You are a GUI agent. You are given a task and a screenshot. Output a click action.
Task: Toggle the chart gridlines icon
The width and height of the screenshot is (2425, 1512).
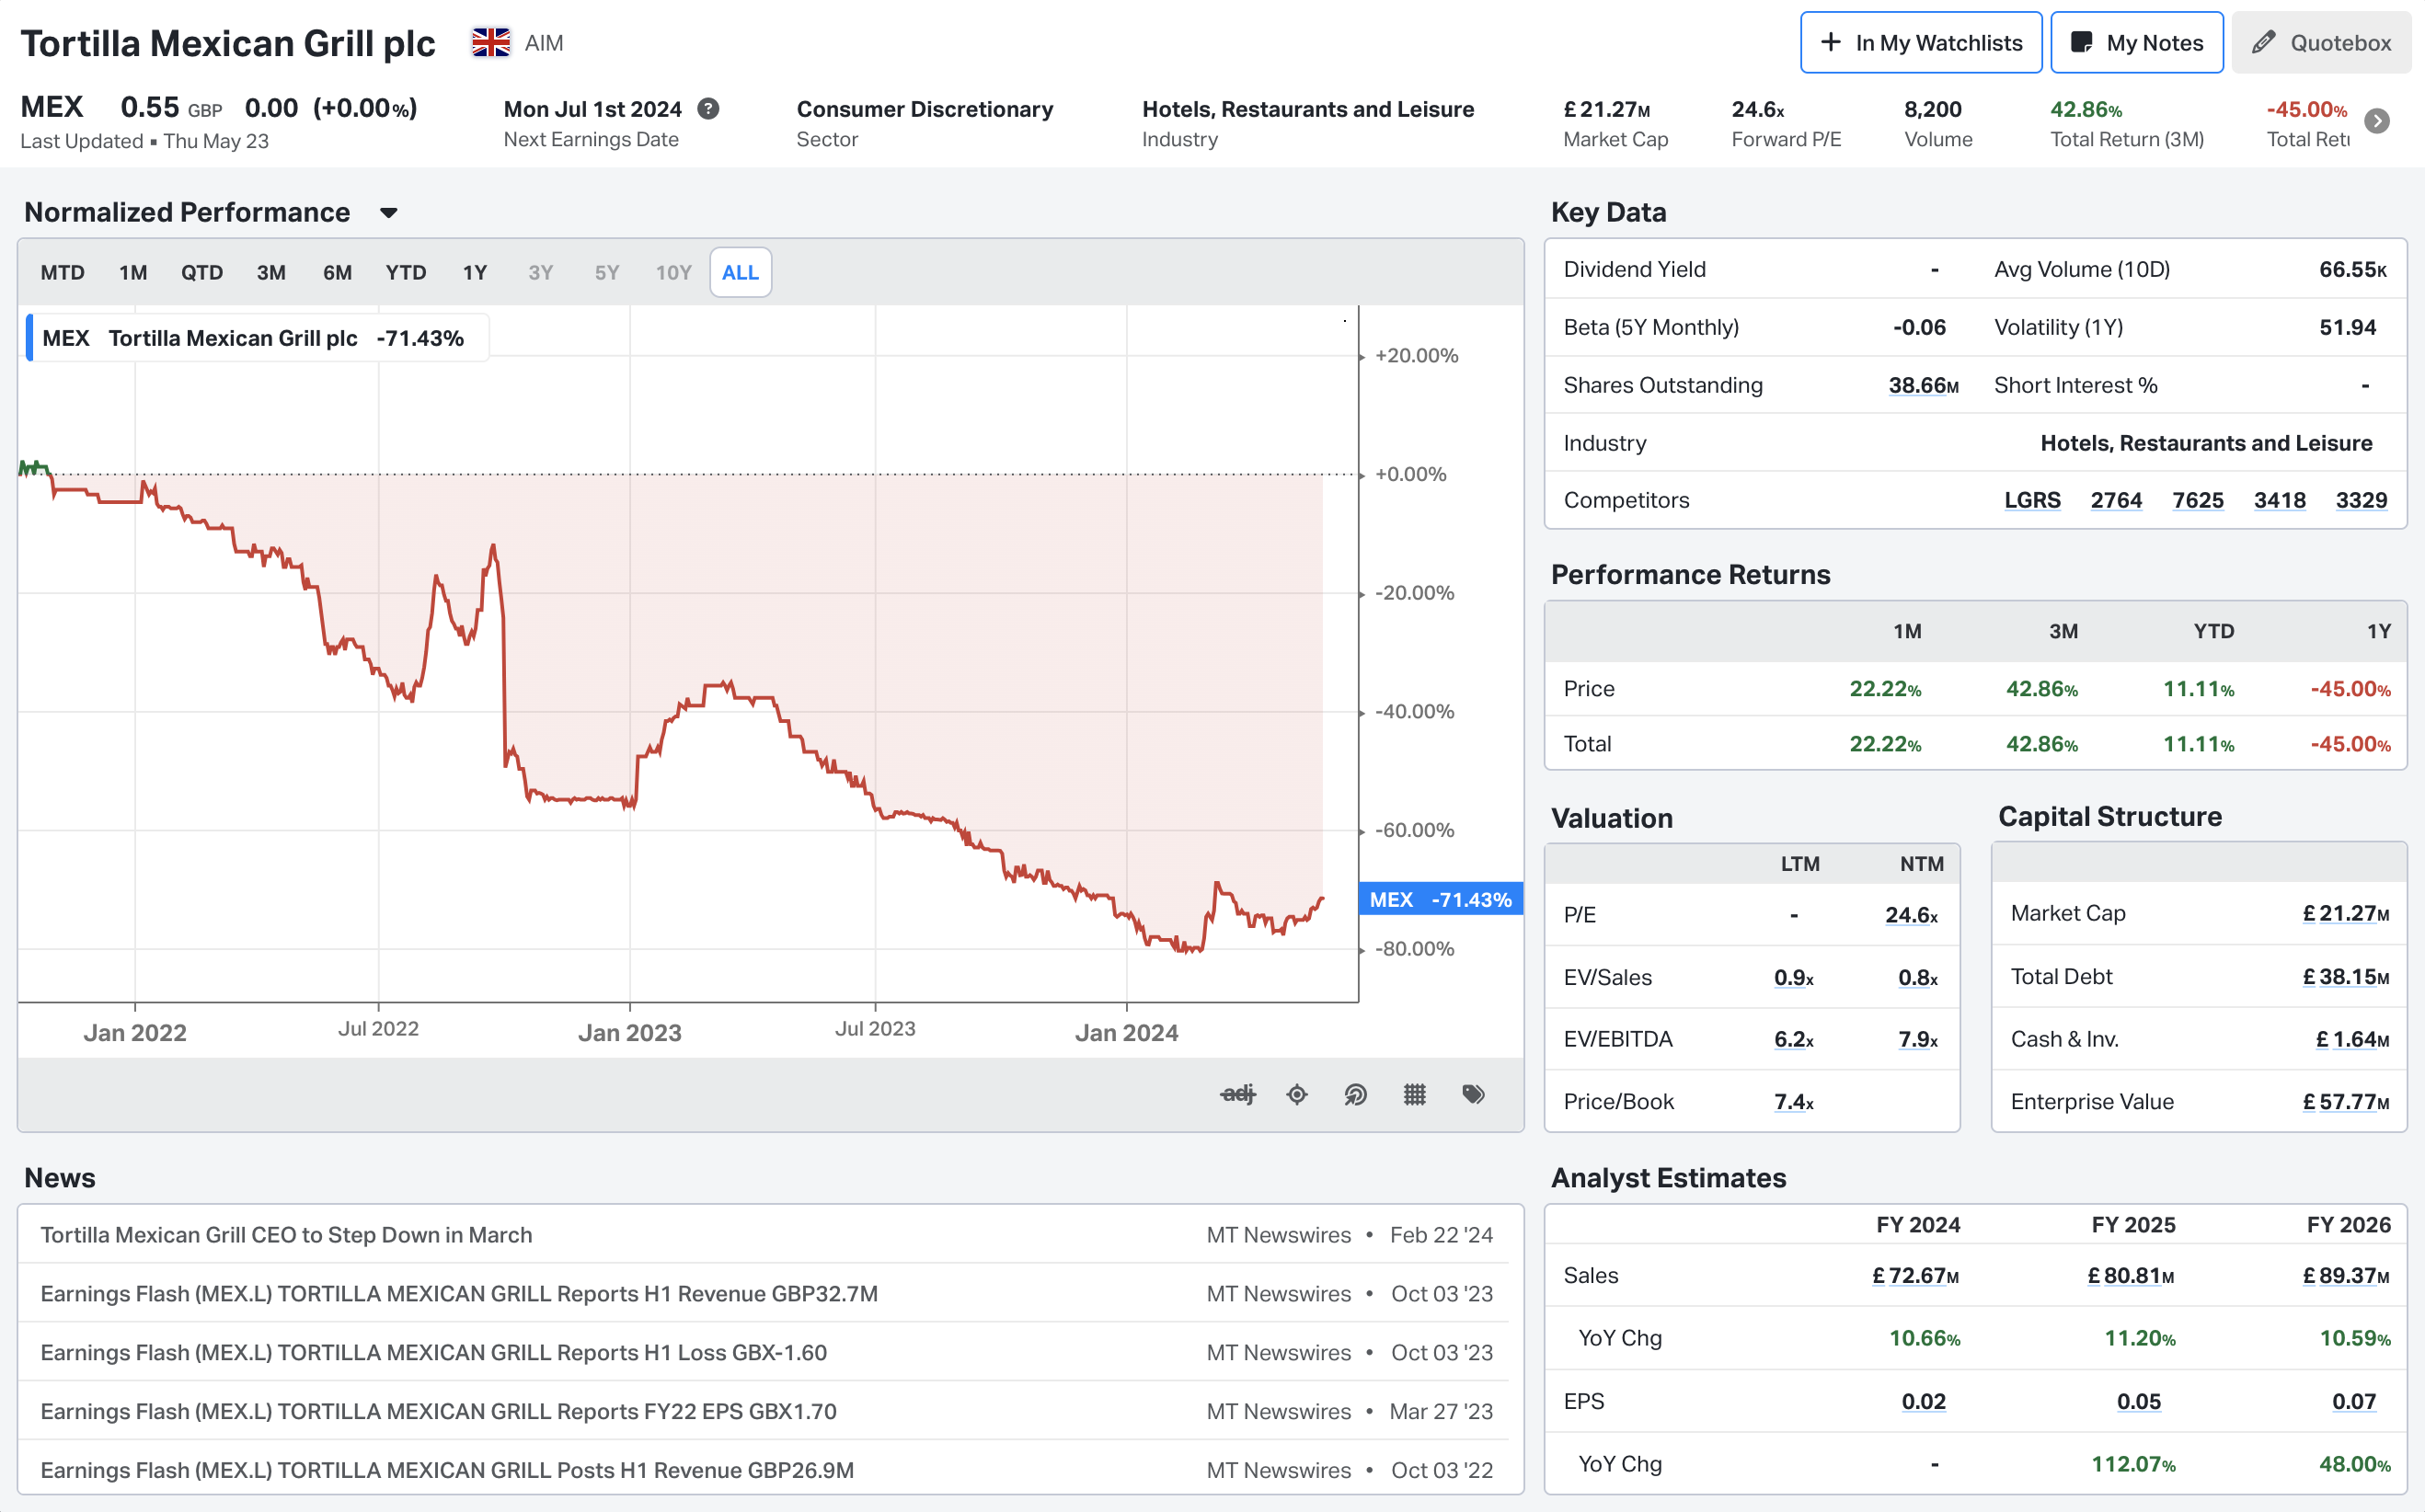pyautogui.click(x=1414, y=1094)
